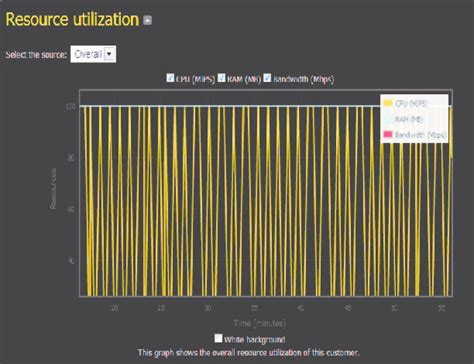Click the Resource utilization heading
Screen dimensions: 474x364
(72, 19)
